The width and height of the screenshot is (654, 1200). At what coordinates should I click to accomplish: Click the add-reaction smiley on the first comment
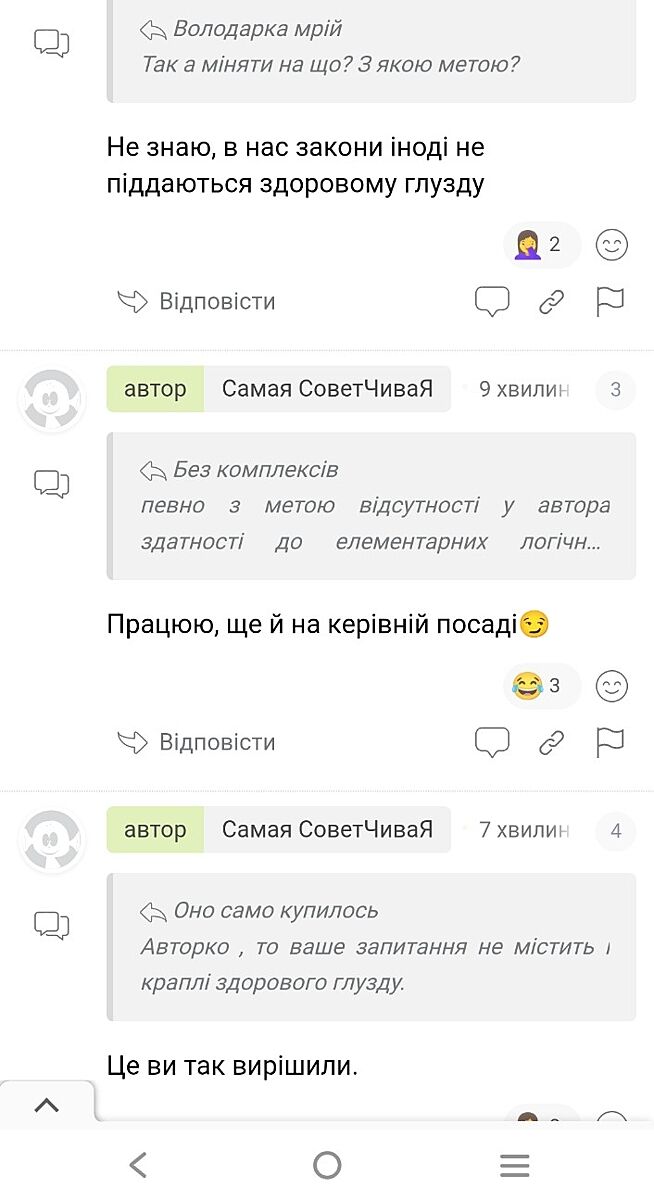coord(611,245)
